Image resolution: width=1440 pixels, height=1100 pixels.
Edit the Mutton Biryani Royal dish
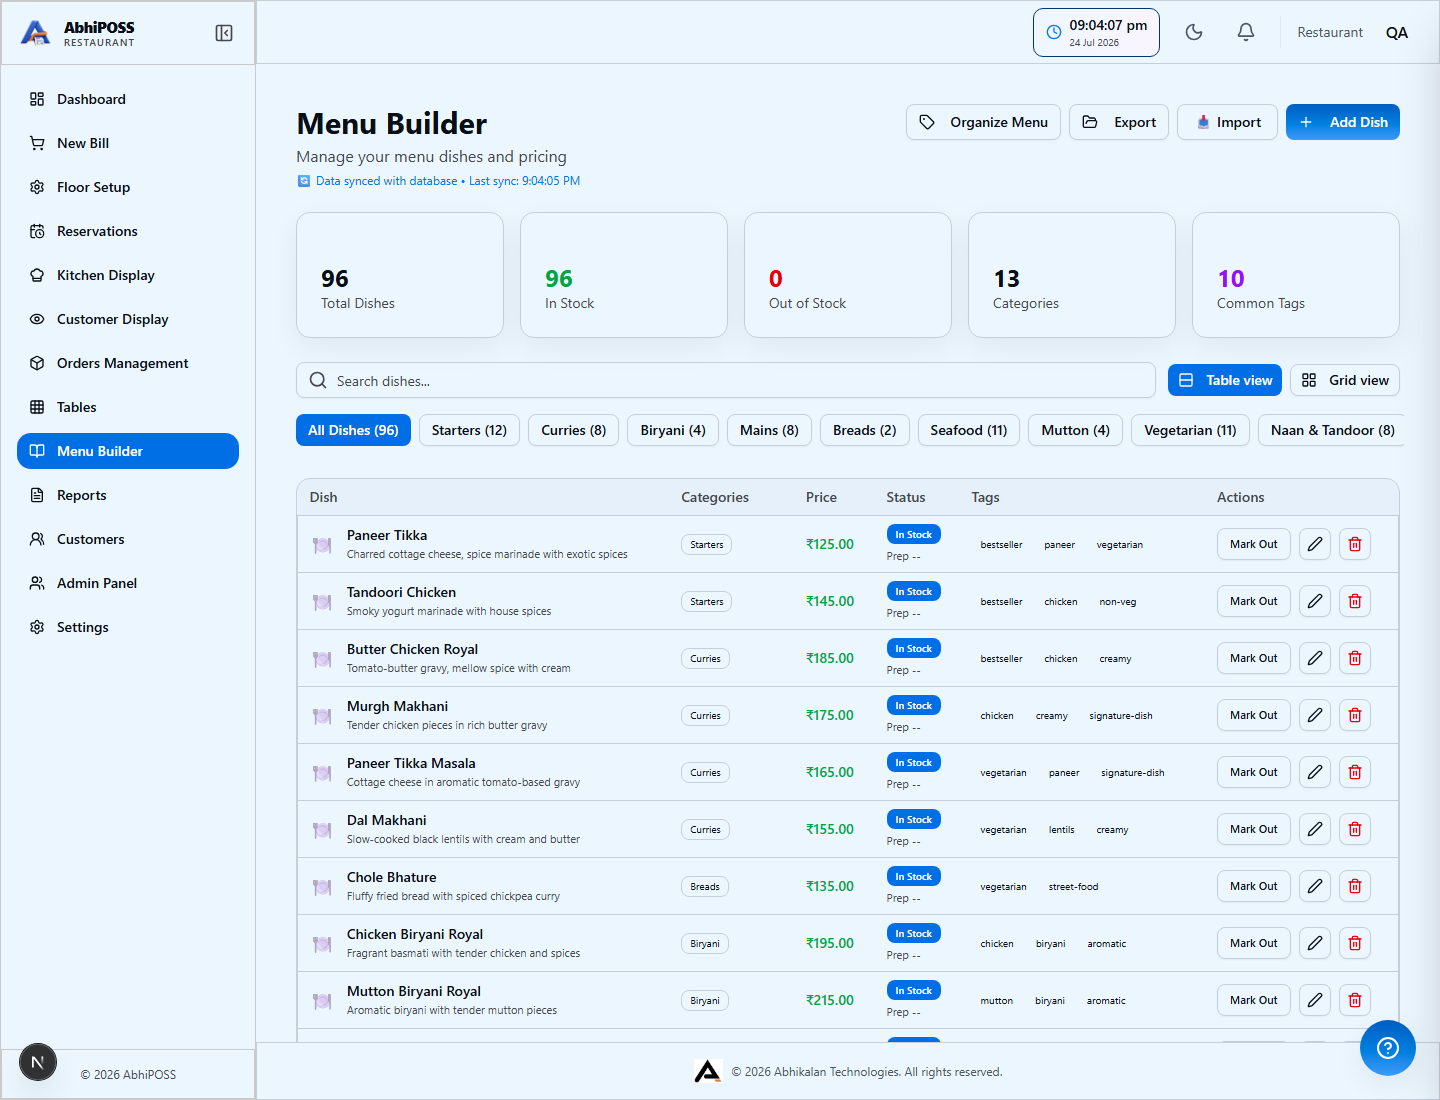pos(1315,1000)
